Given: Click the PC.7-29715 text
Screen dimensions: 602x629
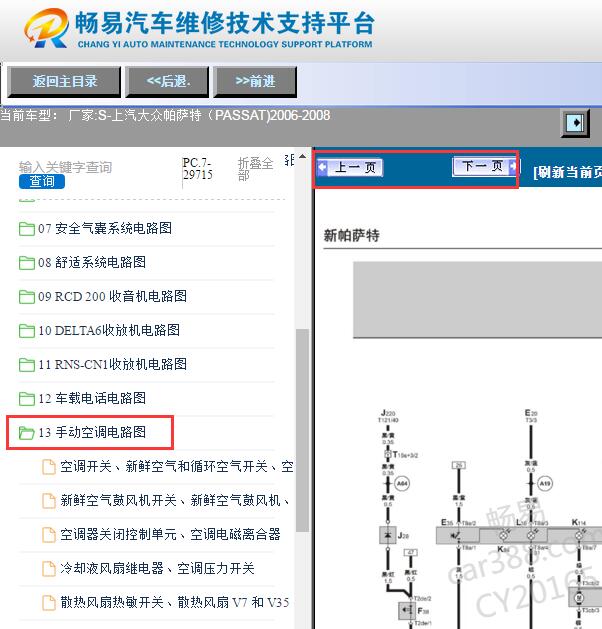Looking at the screenshot, I should click(x=198, y=168).
